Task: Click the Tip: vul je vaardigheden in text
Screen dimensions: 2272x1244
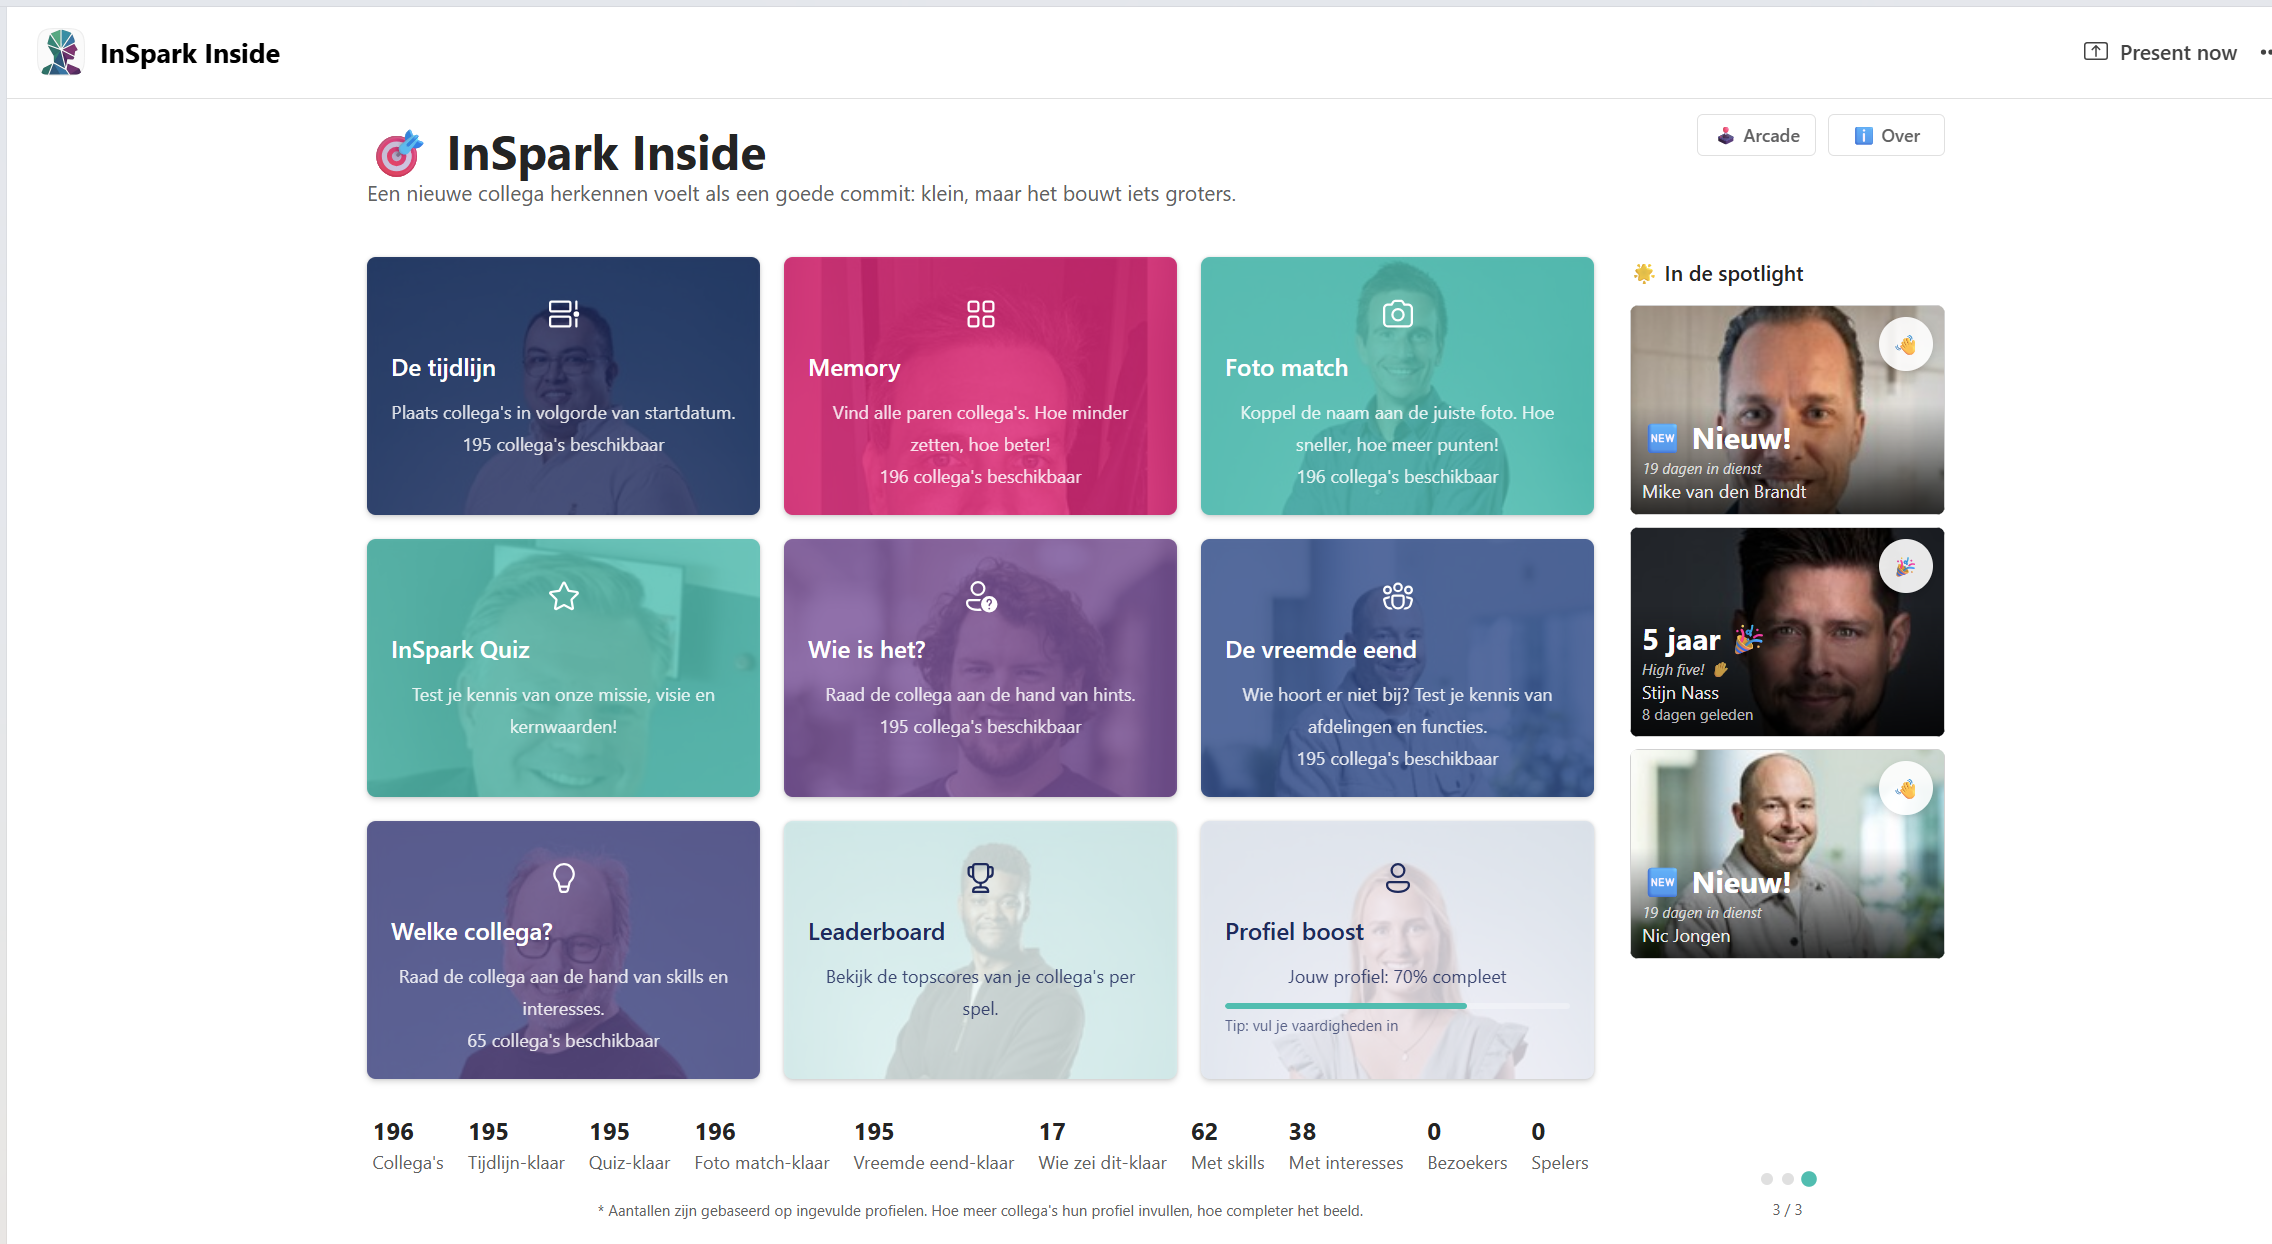Action: click(1311, 1025)
